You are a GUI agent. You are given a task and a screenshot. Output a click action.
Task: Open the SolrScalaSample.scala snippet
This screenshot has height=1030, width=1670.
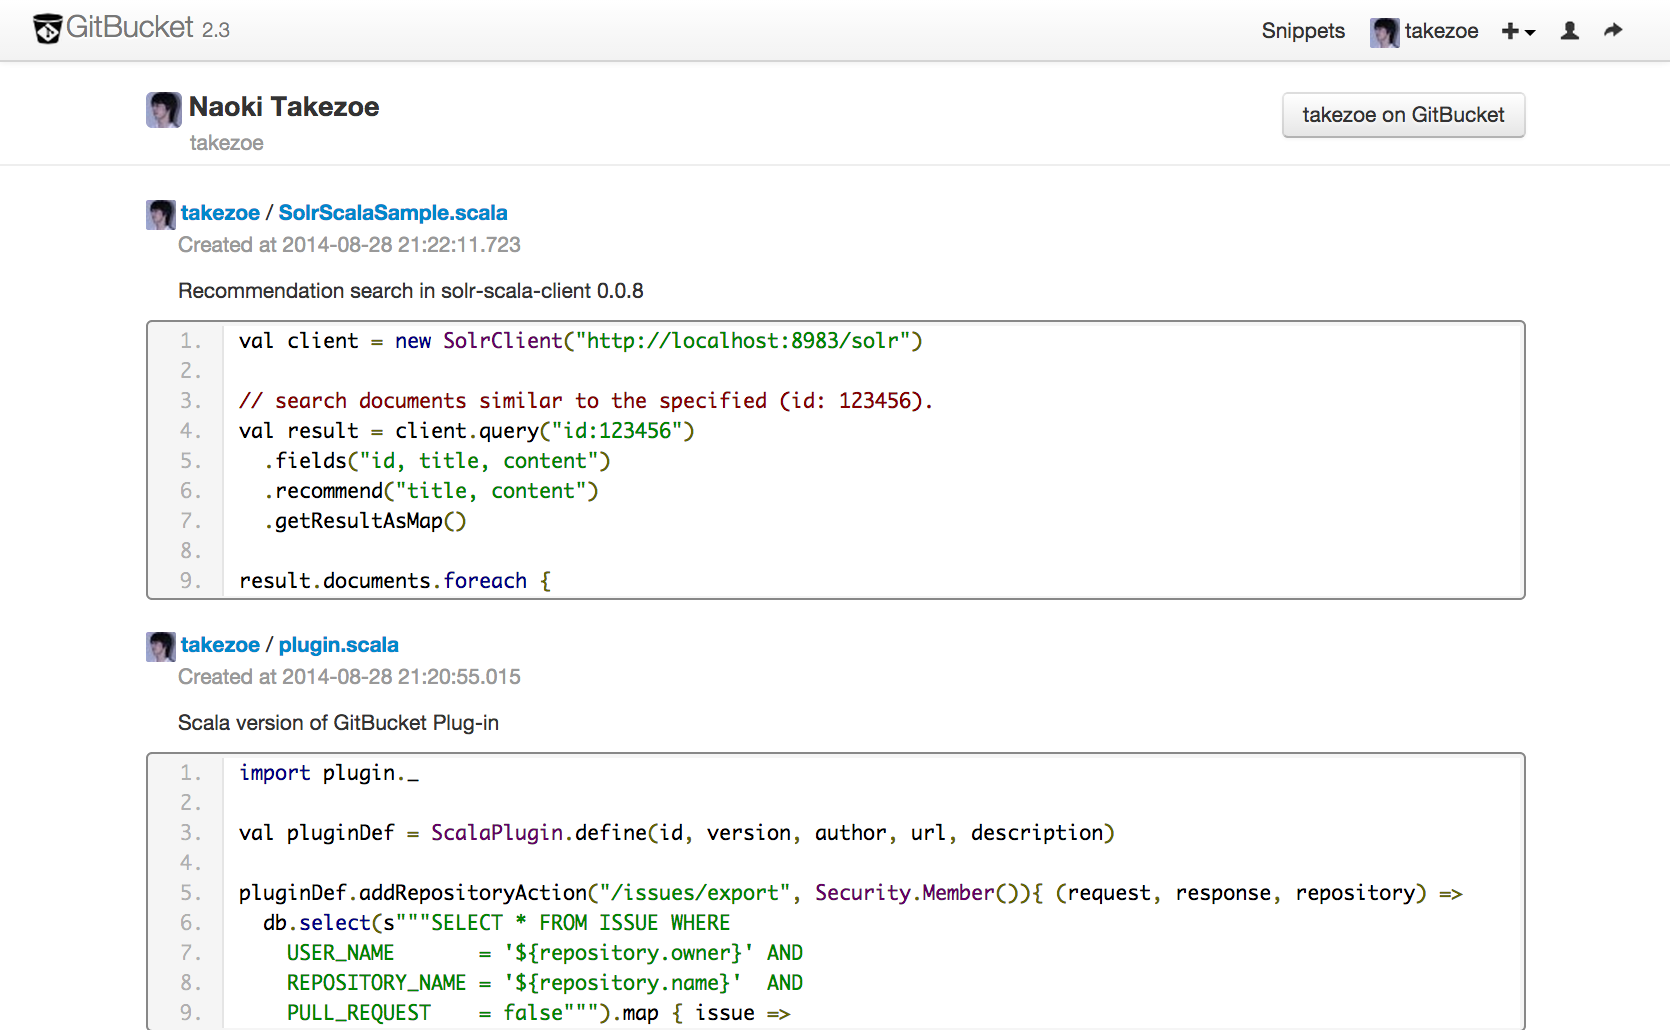(393, 213)
